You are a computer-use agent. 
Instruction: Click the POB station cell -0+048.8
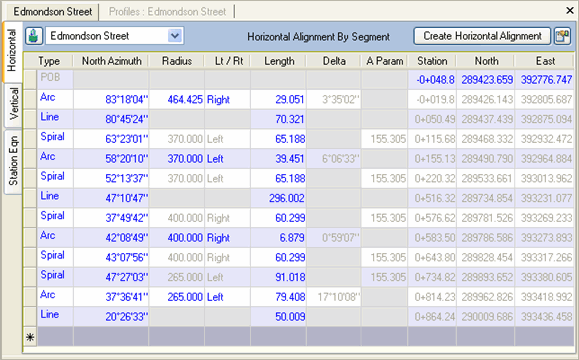(x=432, y=79)
